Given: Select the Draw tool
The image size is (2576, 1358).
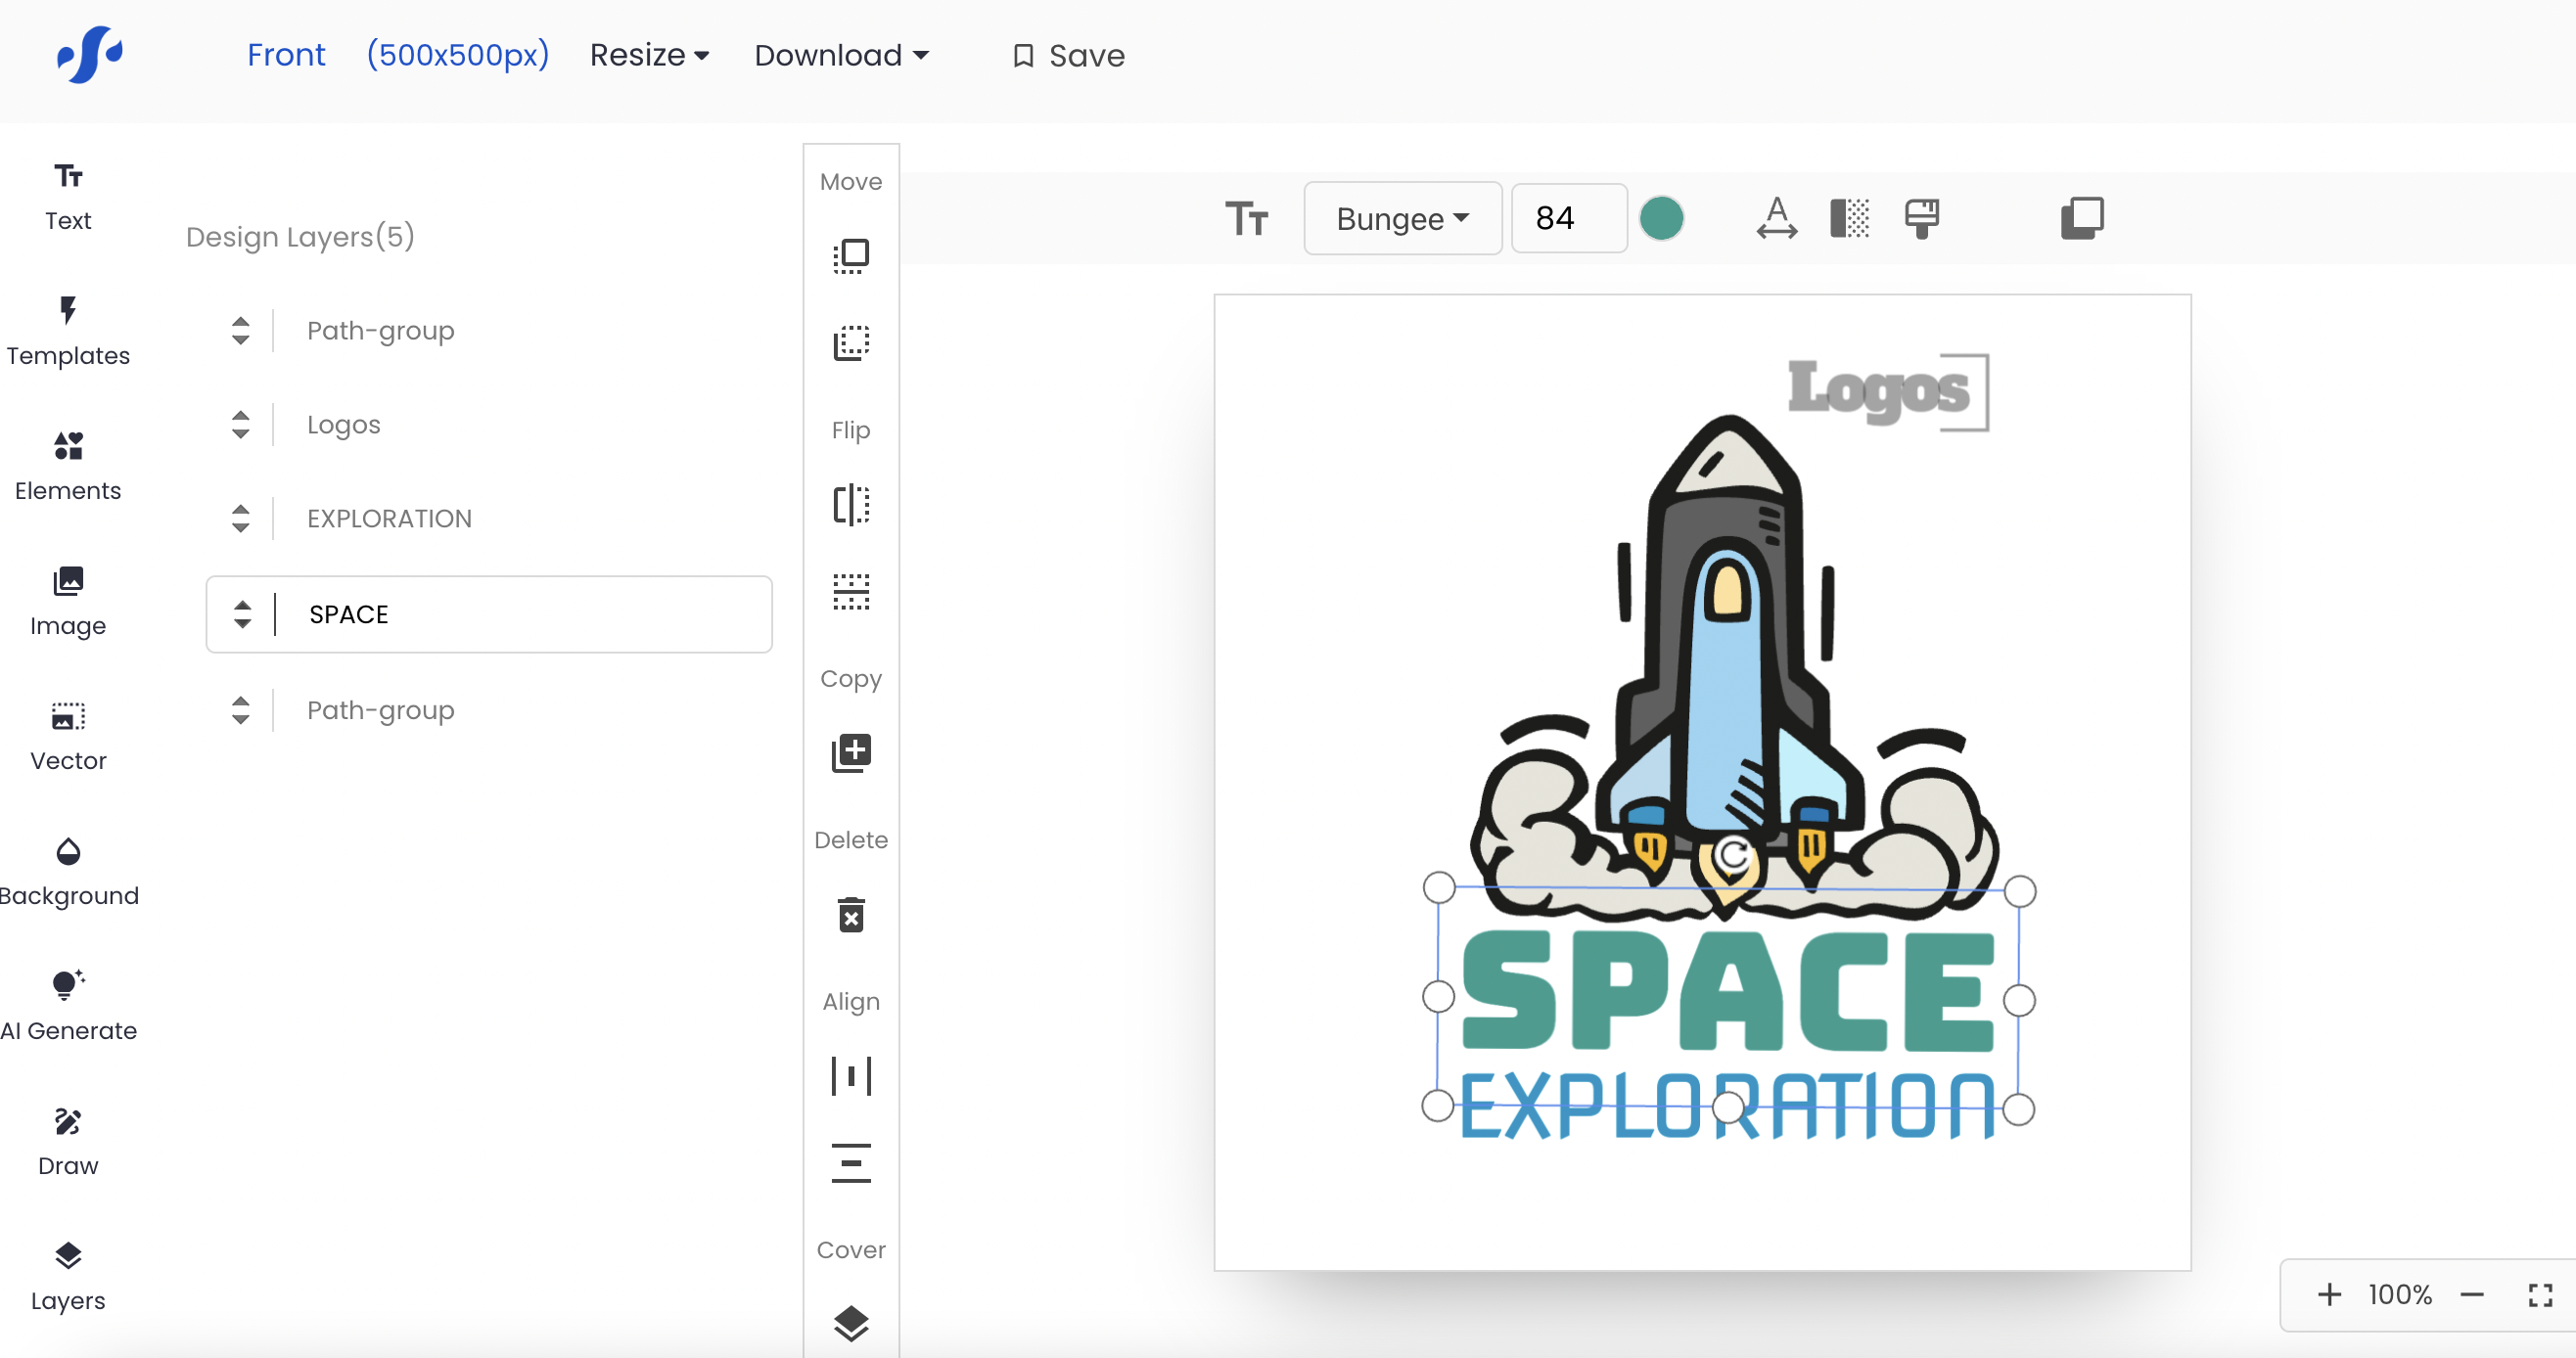Looking at the screenshot, I should coord(68,1143).
